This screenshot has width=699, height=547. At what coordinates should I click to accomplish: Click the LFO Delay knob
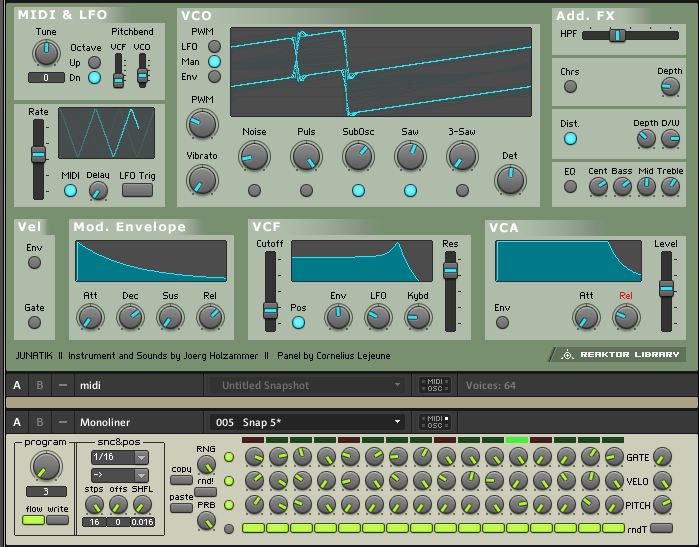(x=98, y=191)
